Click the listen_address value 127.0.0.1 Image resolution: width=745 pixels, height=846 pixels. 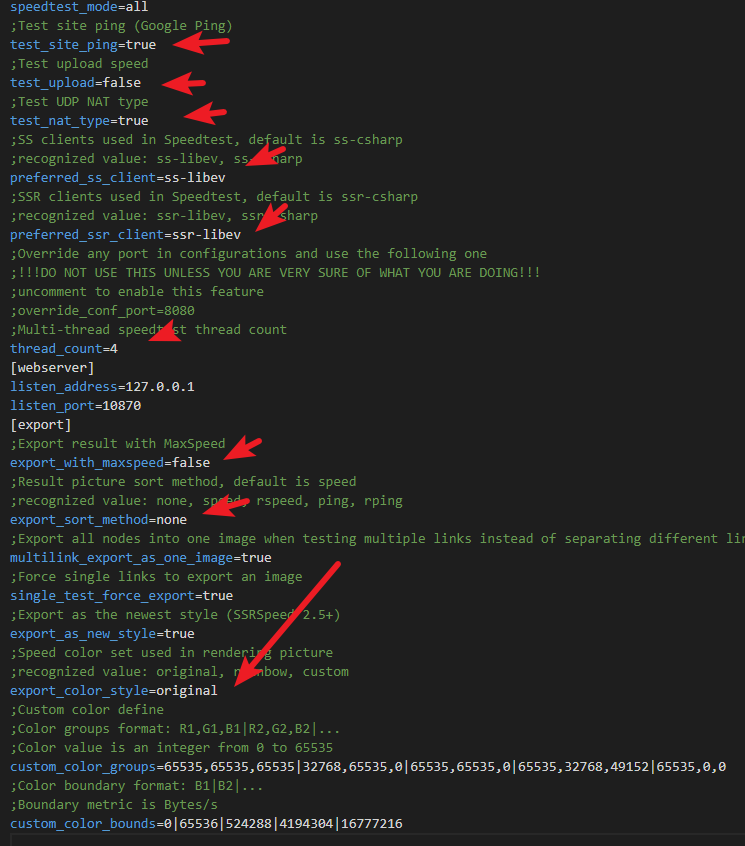pos(156,387)
